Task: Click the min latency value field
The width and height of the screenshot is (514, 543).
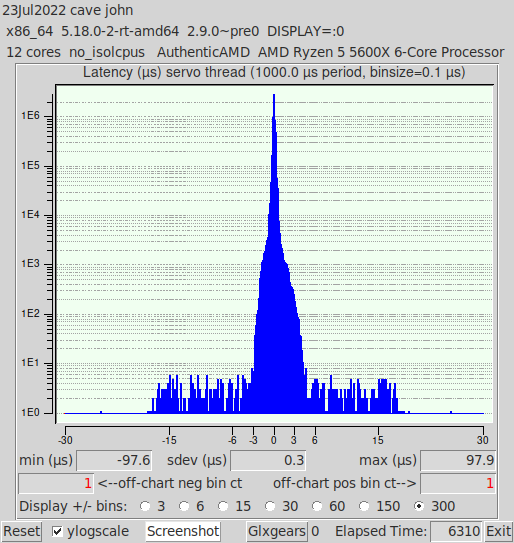Action: [114, 461]
